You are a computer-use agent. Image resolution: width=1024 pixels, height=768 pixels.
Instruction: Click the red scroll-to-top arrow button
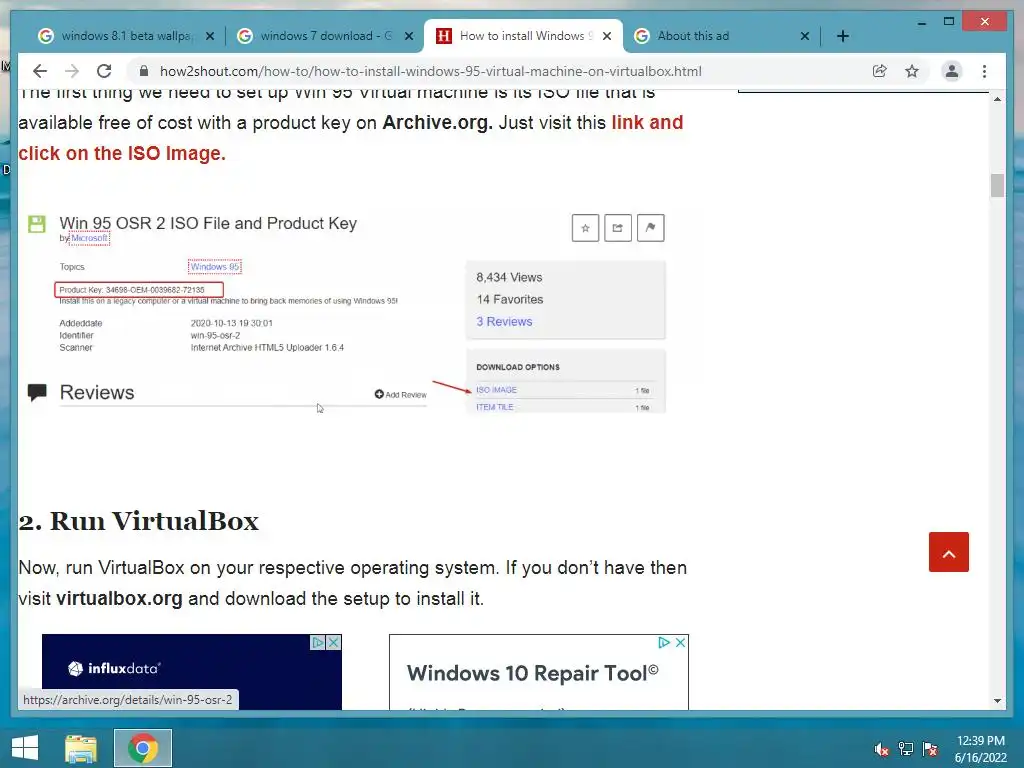(x=948, y=552)
